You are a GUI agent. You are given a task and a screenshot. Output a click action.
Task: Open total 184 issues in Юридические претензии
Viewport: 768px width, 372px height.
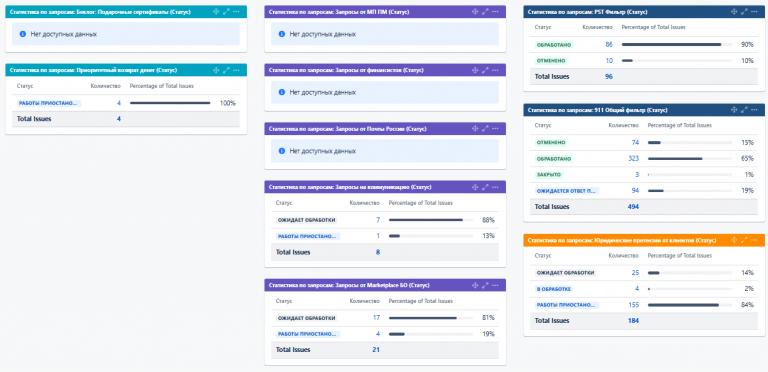pyautogui.click(x=633, y=321)
